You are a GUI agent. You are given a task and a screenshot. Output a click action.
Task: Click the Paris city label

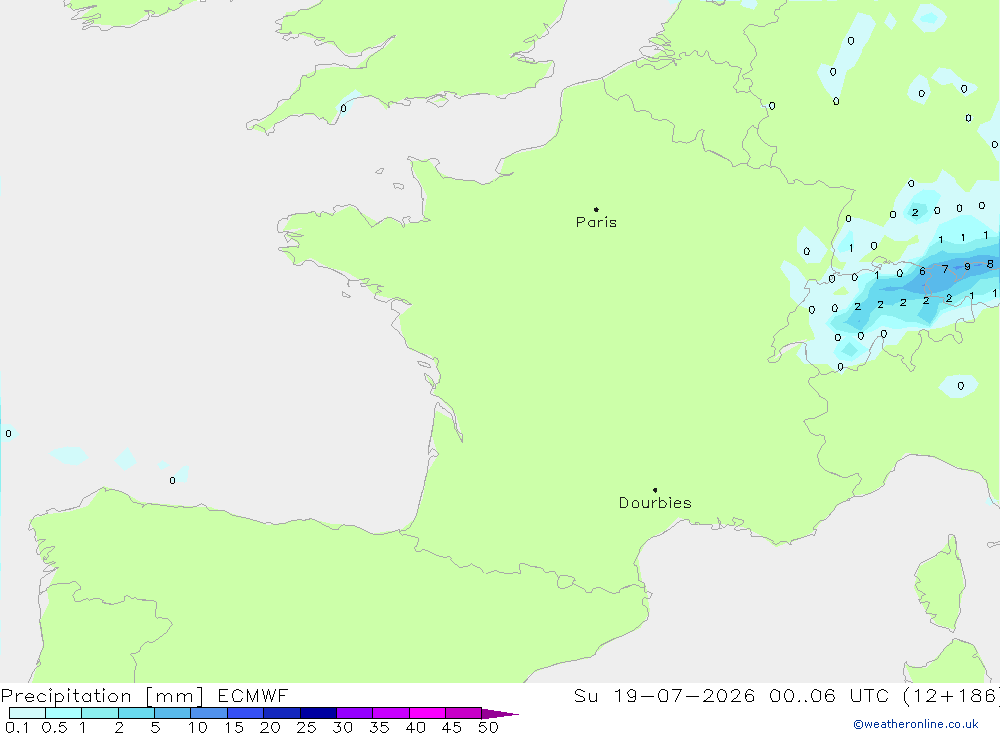coord(596,222)
